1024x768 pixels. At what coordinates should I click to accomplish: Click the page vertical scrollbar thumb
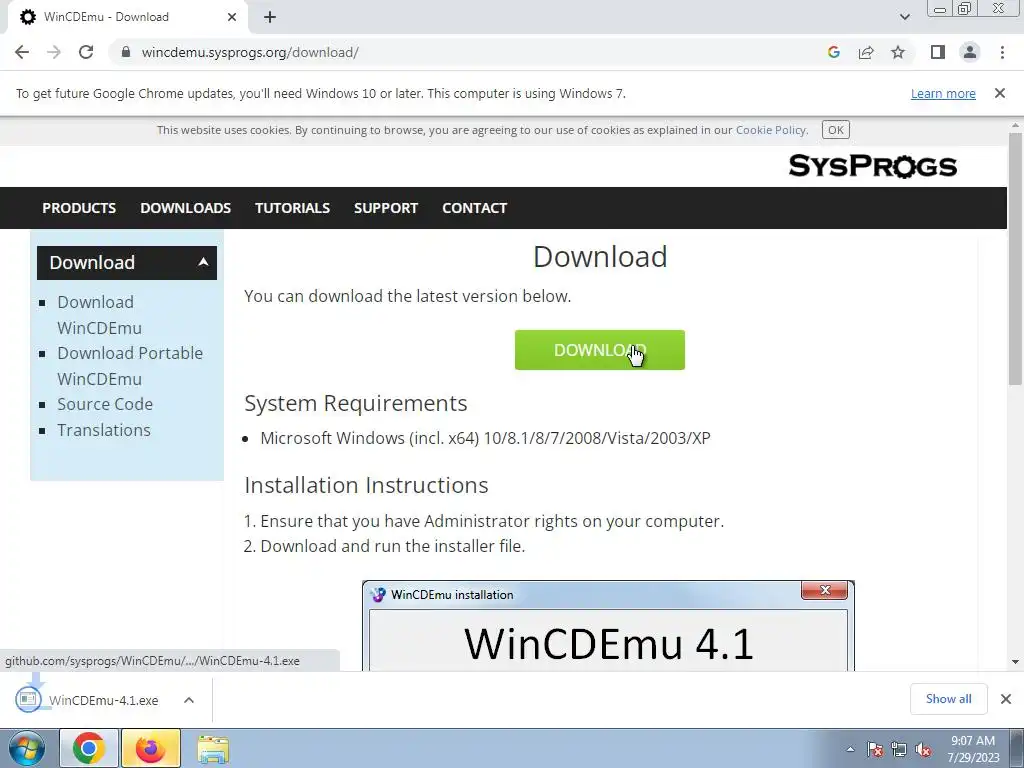(1015, 258)
